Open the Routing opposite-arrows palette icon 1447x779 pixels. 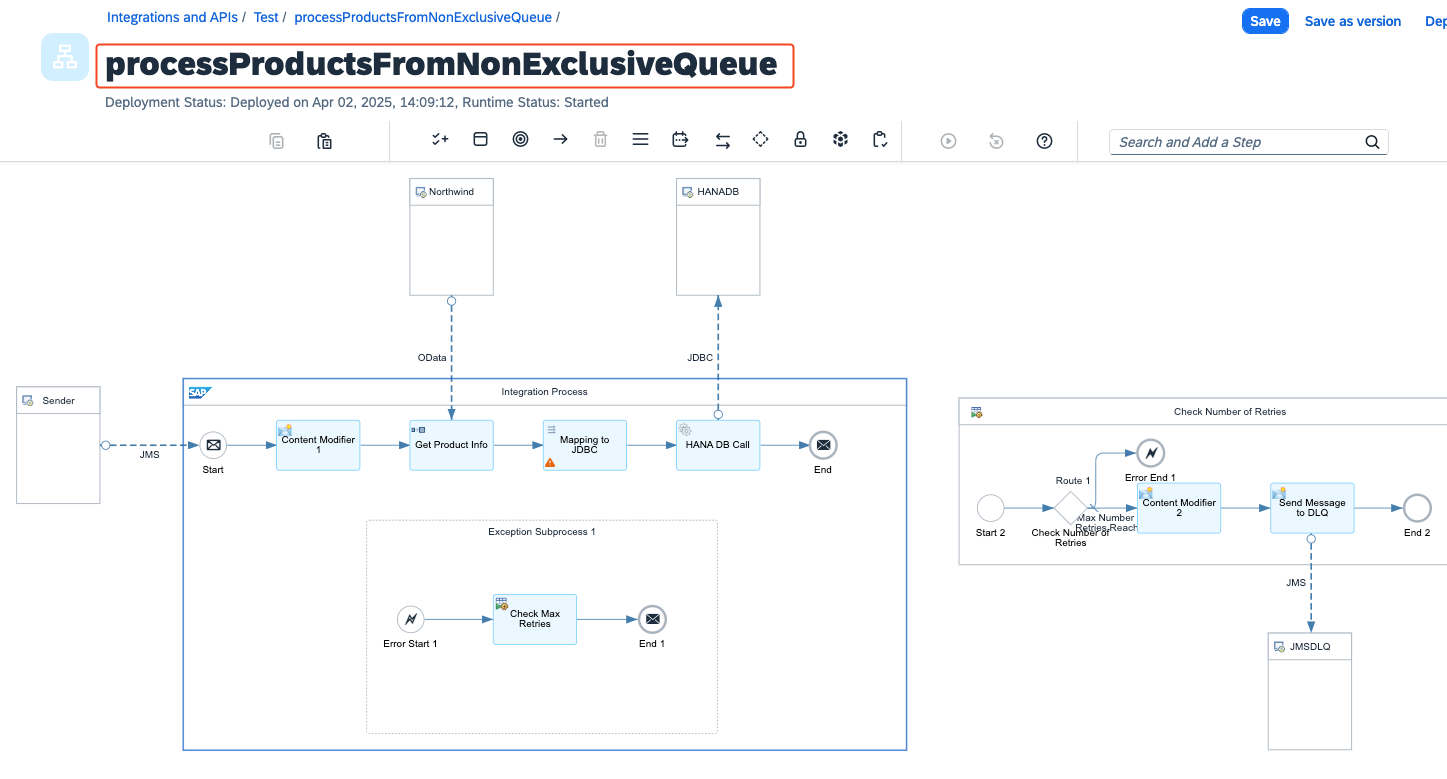coord(722,141)
